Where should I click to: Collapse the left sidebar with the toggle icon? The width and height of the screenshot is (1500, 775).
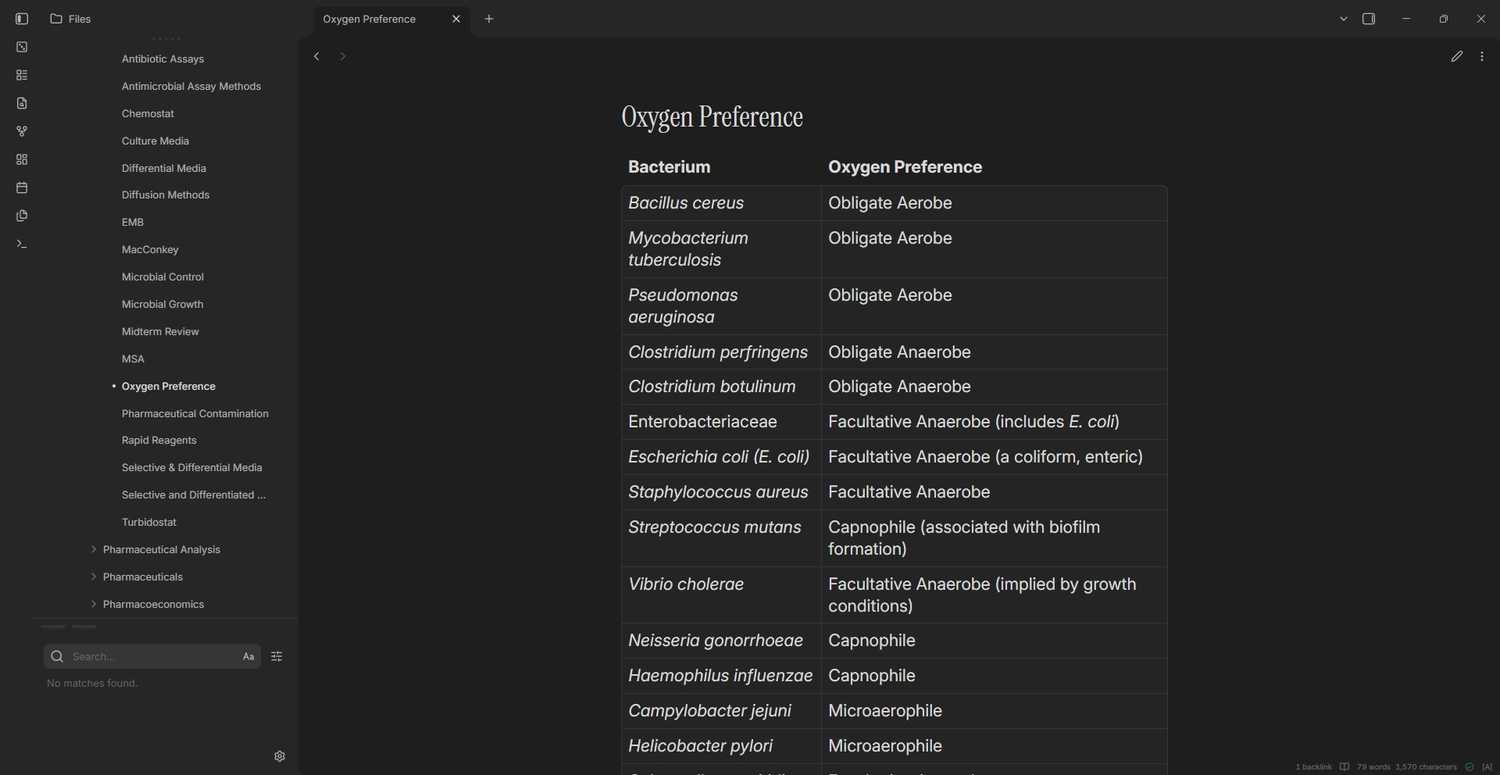(x=22, y=19)
